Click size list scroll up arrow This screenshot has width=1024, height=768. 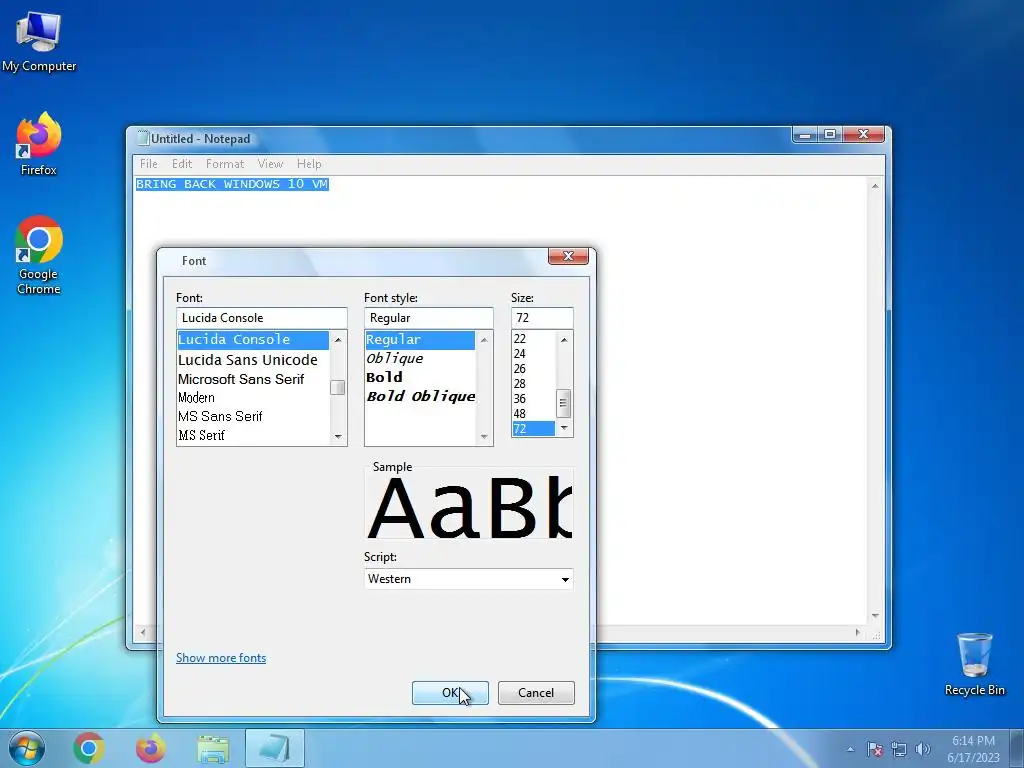[564, 340]
